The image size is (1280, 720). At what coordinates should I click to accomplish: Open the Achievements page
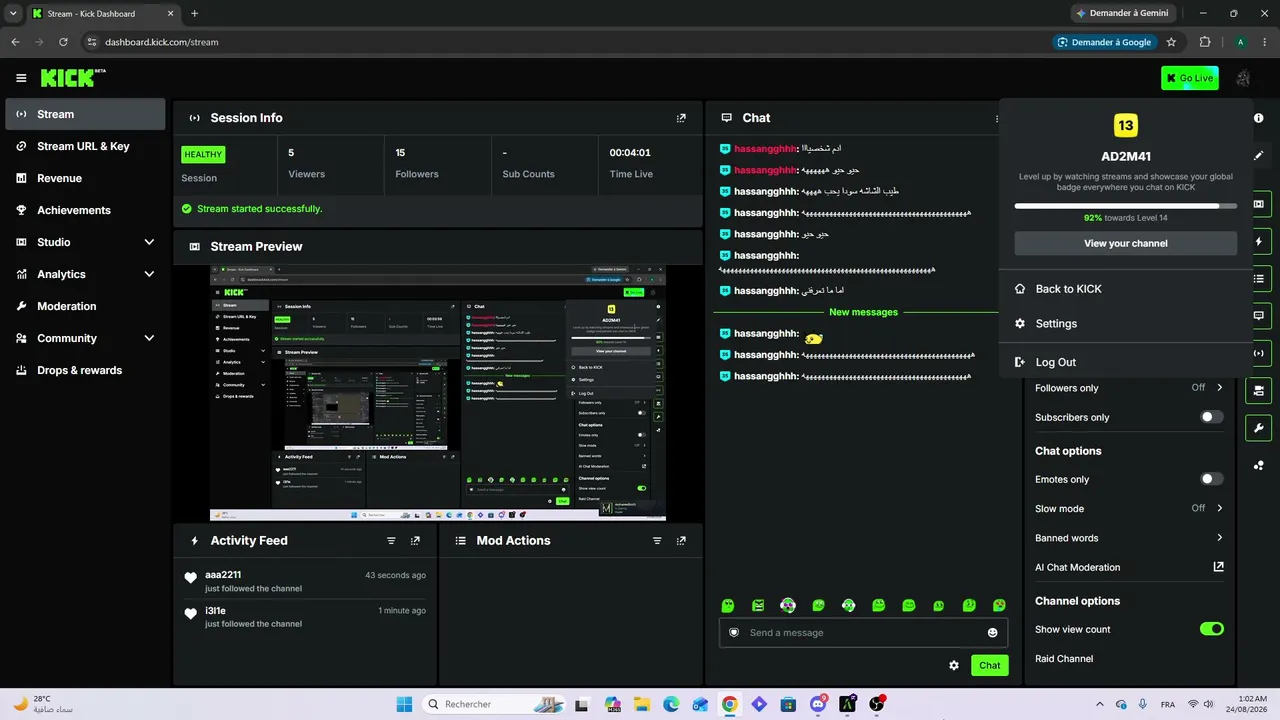[85, 210]
